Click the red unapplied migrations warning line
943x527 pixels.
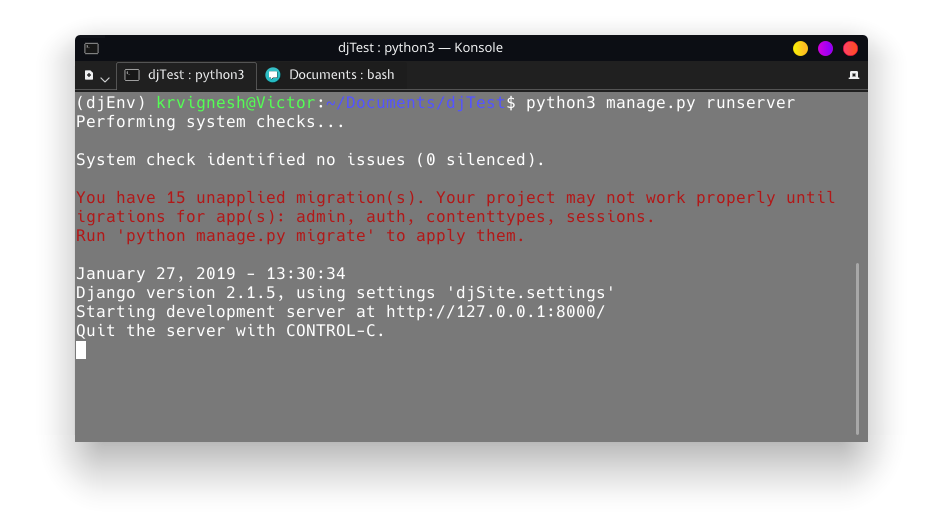click(x=455, y=198)
